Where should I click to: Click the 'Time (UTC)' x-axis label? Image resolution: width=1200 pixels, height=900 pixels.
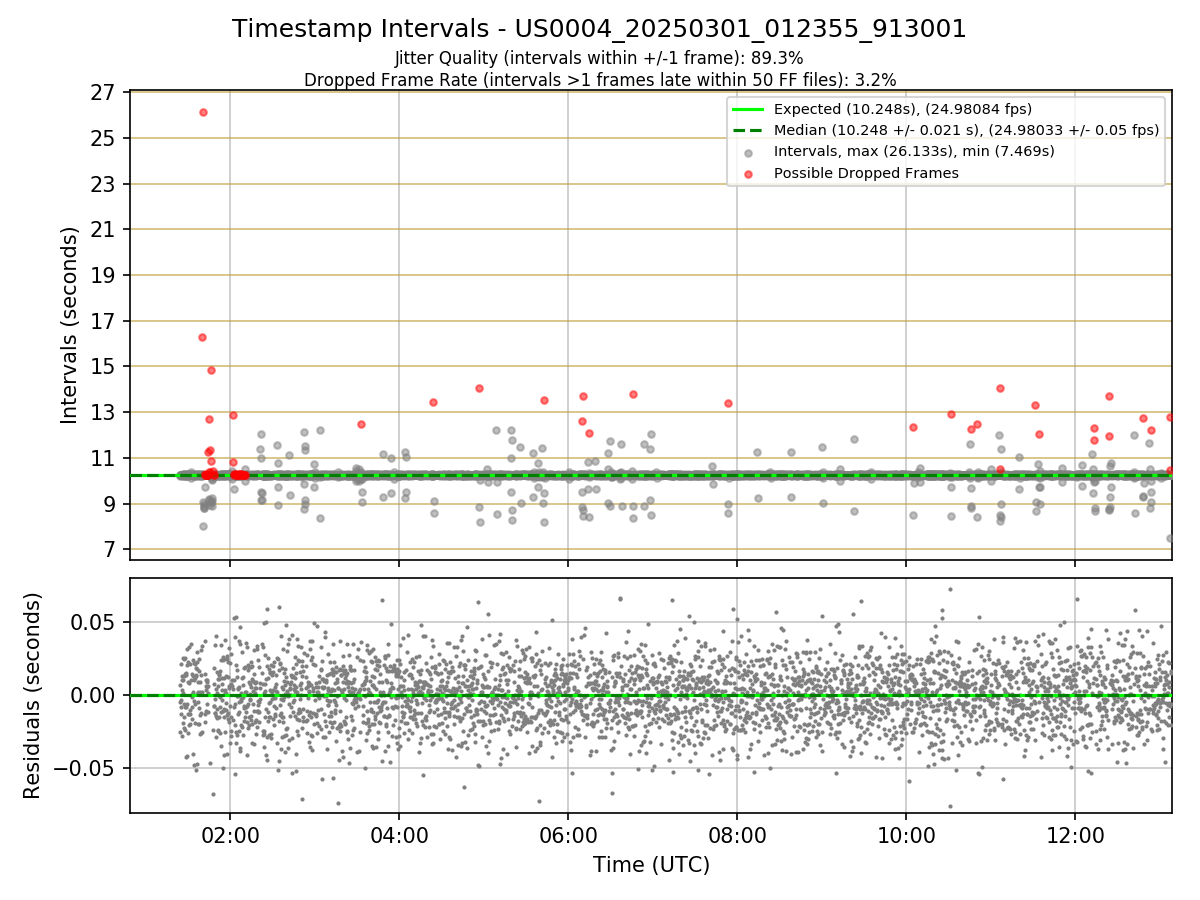click(651, 865)
